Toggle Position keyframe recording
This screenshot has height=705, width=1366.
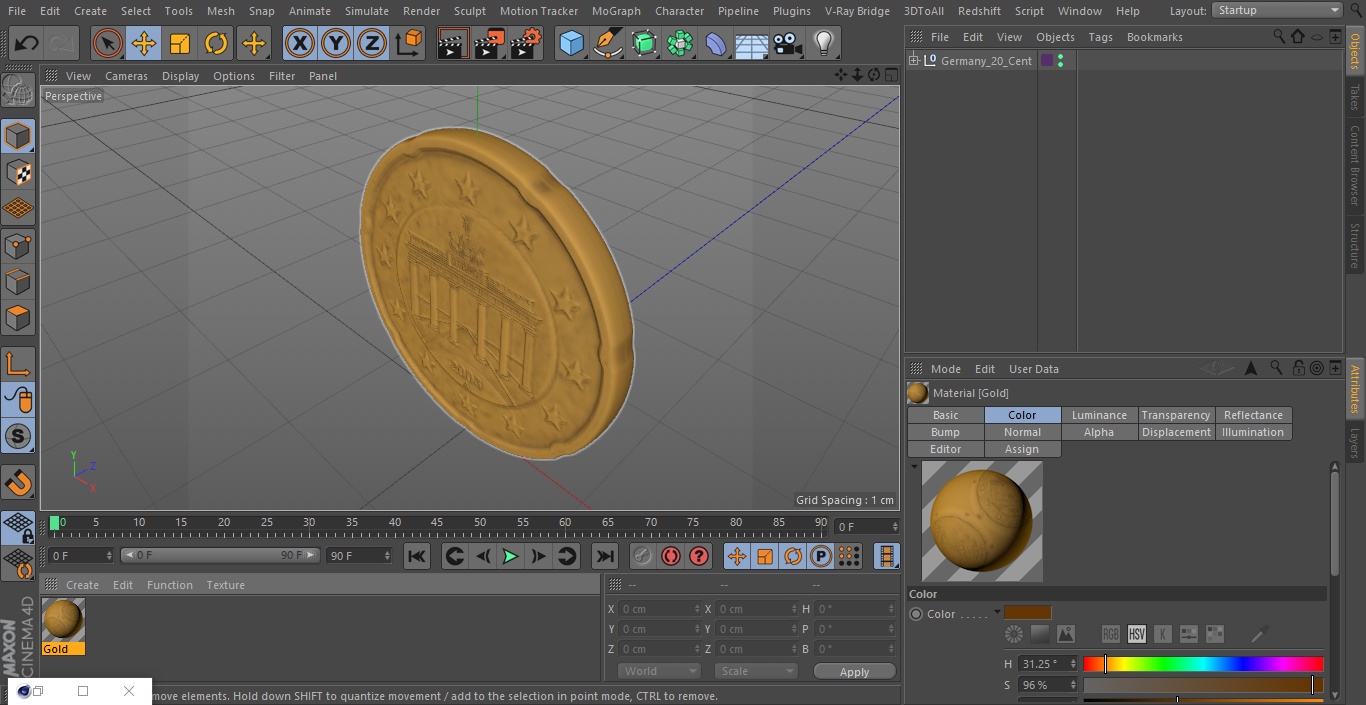[737, 556]
